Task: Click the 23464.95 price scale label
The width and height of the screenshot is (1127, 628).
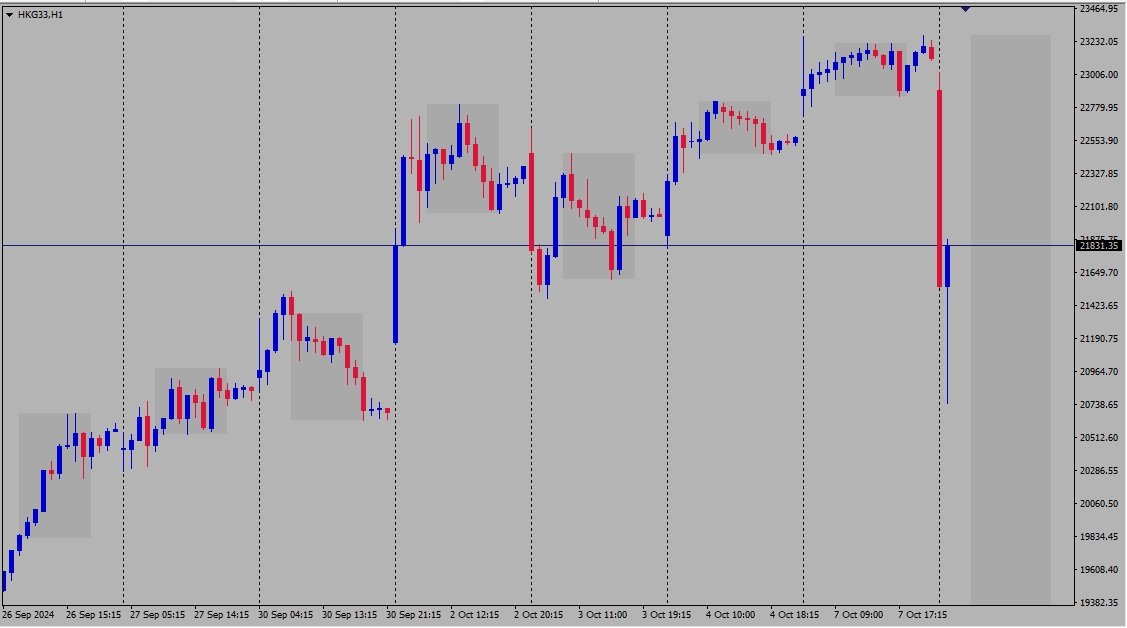Action: pyautogui.click(x=1099, y=9)
